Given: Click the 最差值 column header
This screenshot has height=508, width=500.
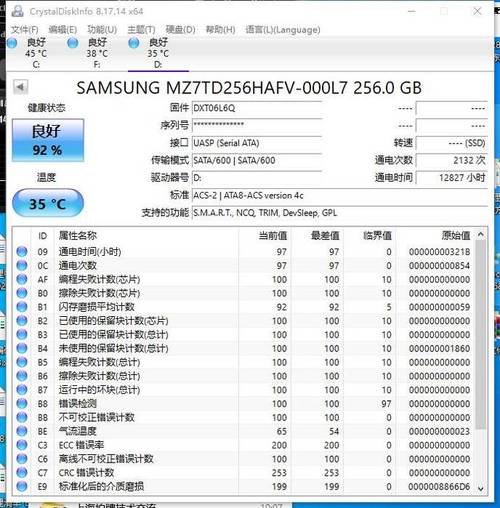Looking at the screenshot, I should click(317, 236).
